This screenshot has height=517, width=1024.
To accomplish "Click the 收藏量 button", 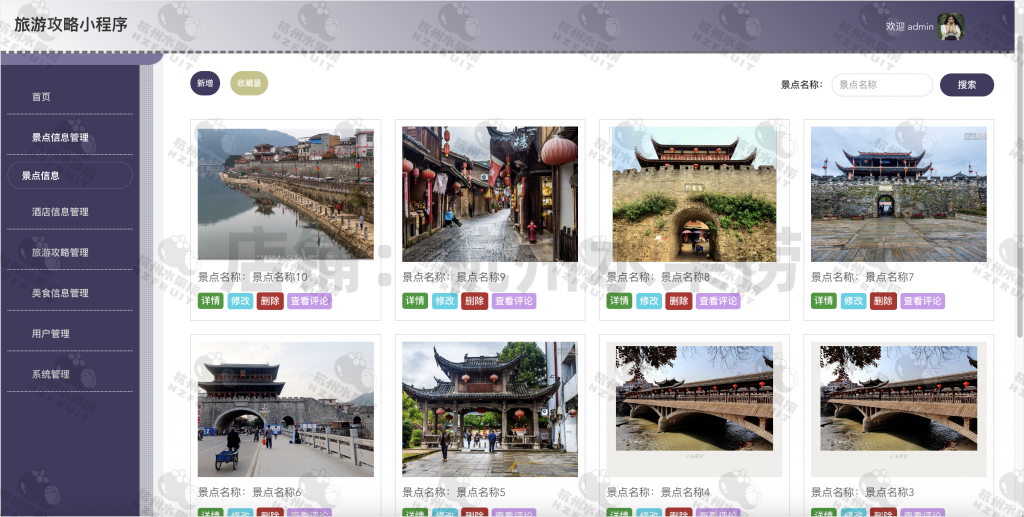I will coord(249,84).
